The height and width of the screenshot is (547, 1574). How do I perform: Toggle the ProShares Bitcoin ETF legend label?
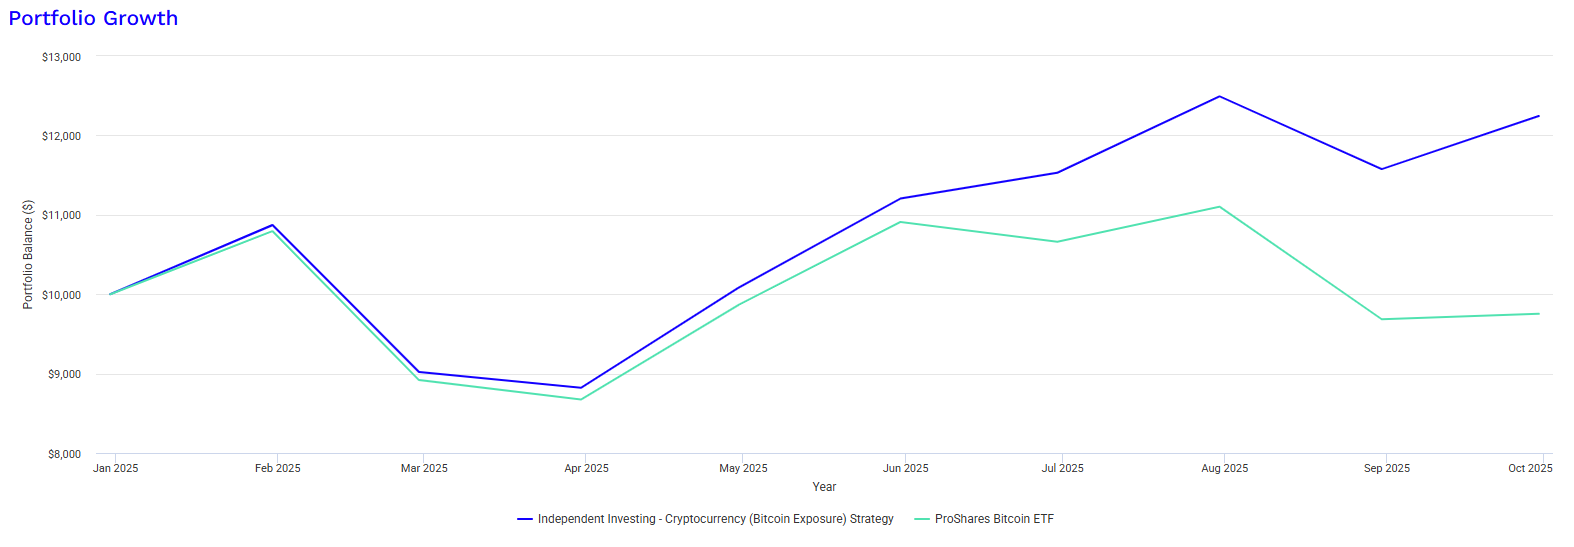pyautogui.click(x=993, y=519)
